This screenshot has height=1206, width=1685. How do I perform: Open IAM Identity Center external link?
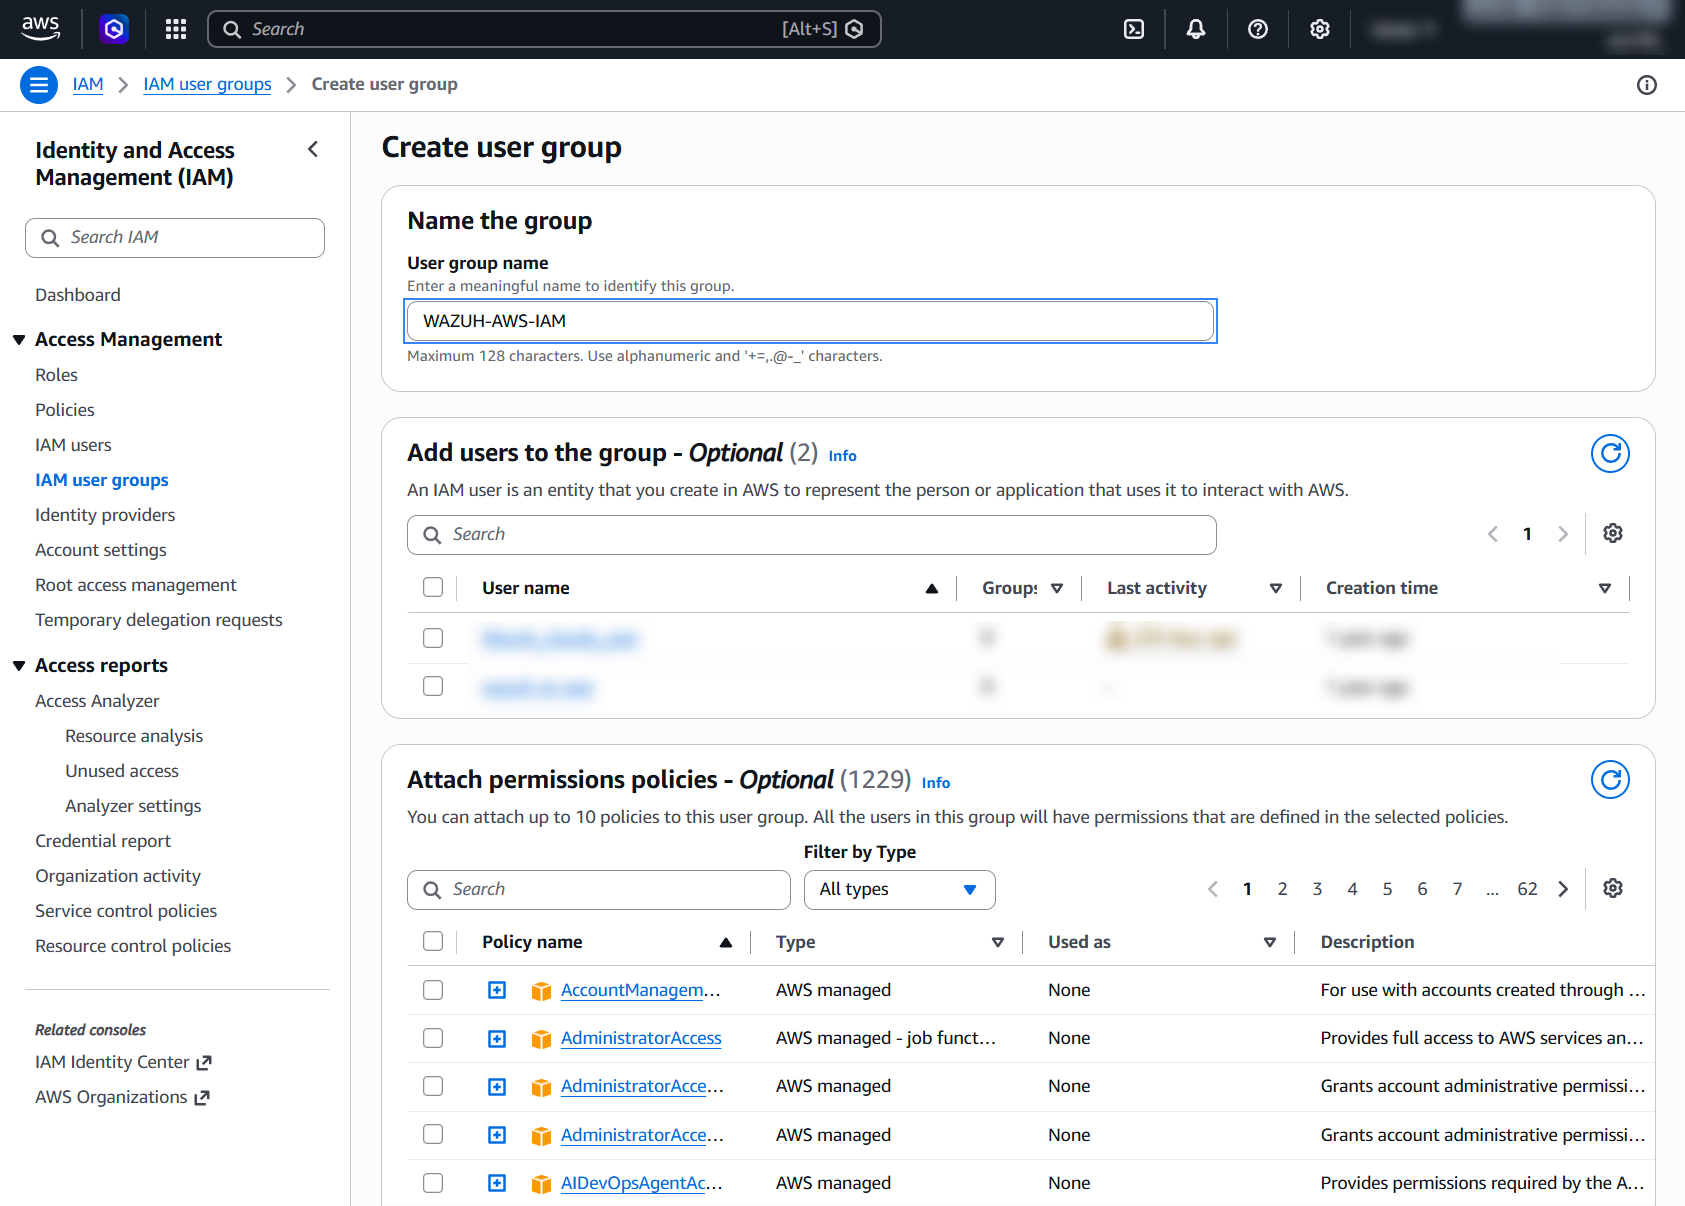tap(123, 1062)
